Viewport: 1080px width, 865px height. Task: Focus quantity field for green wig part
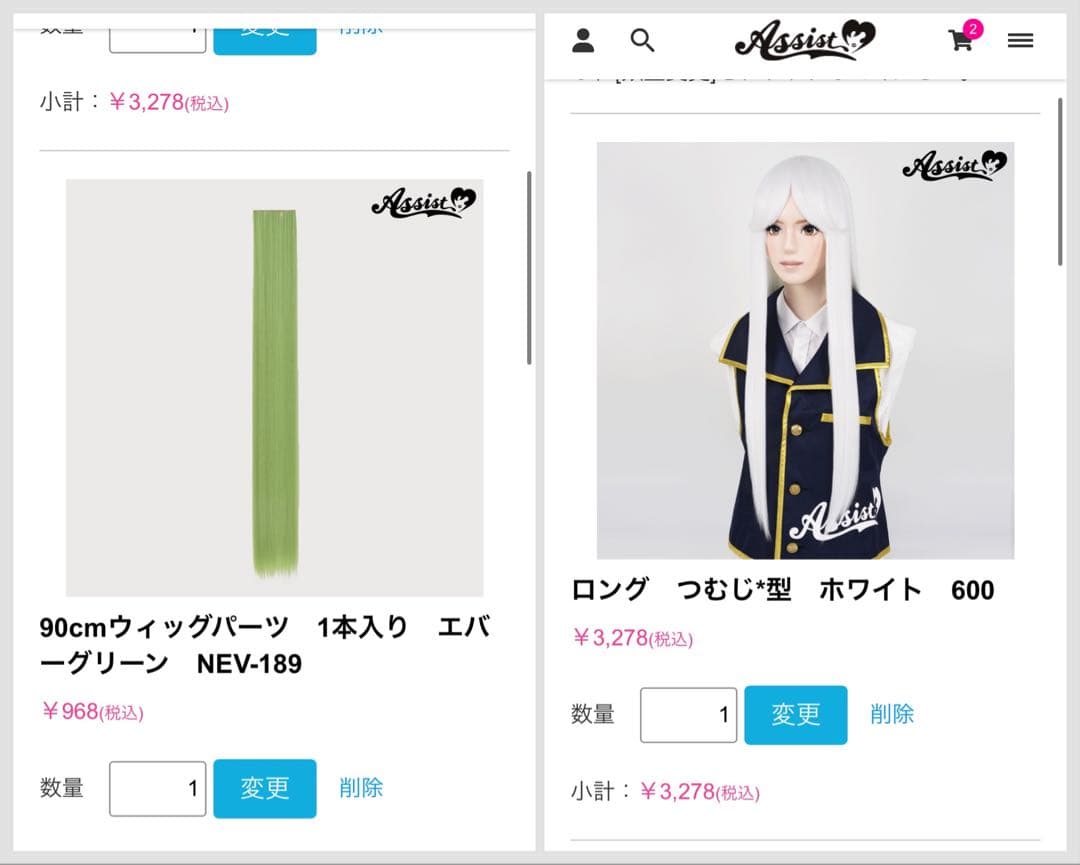[158, 789]
